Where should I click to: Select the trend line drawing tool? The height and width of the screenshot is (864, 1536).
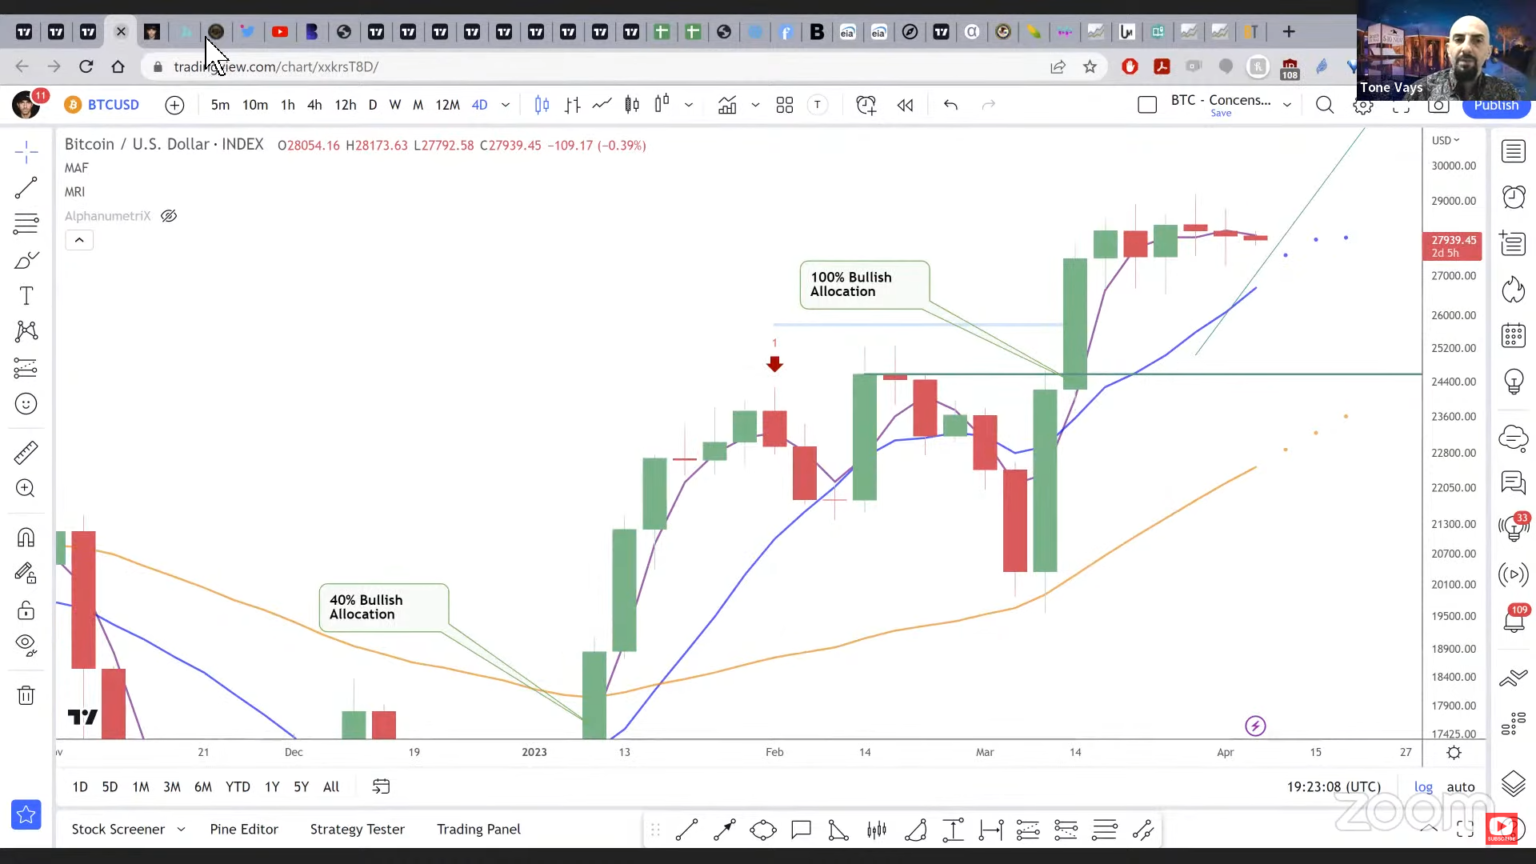tap(26, 188)
